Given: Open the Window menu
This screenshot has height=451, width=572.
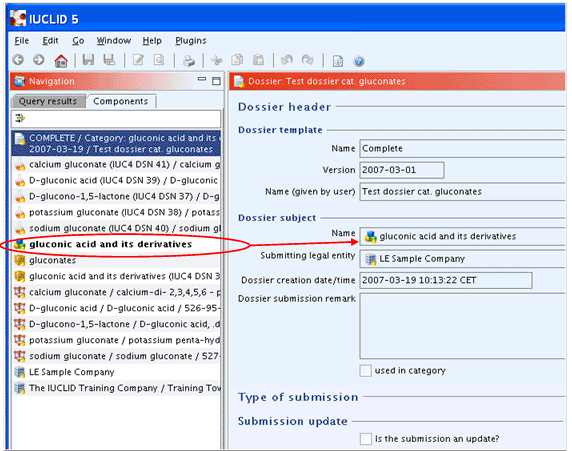Looking at the screenshot, I should pyautogui.click(x=113, y=41).
